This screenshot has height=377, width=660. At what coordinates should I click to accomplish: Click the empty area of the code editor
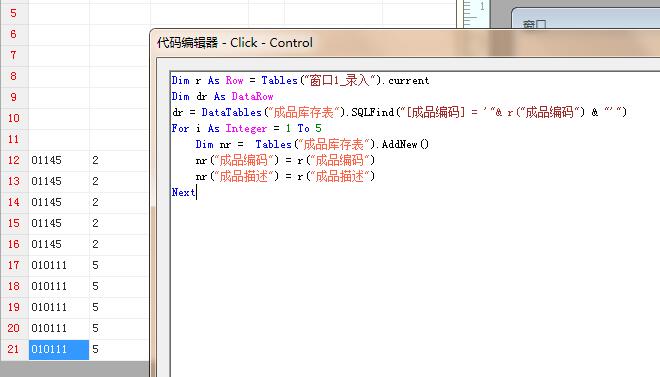415,286
